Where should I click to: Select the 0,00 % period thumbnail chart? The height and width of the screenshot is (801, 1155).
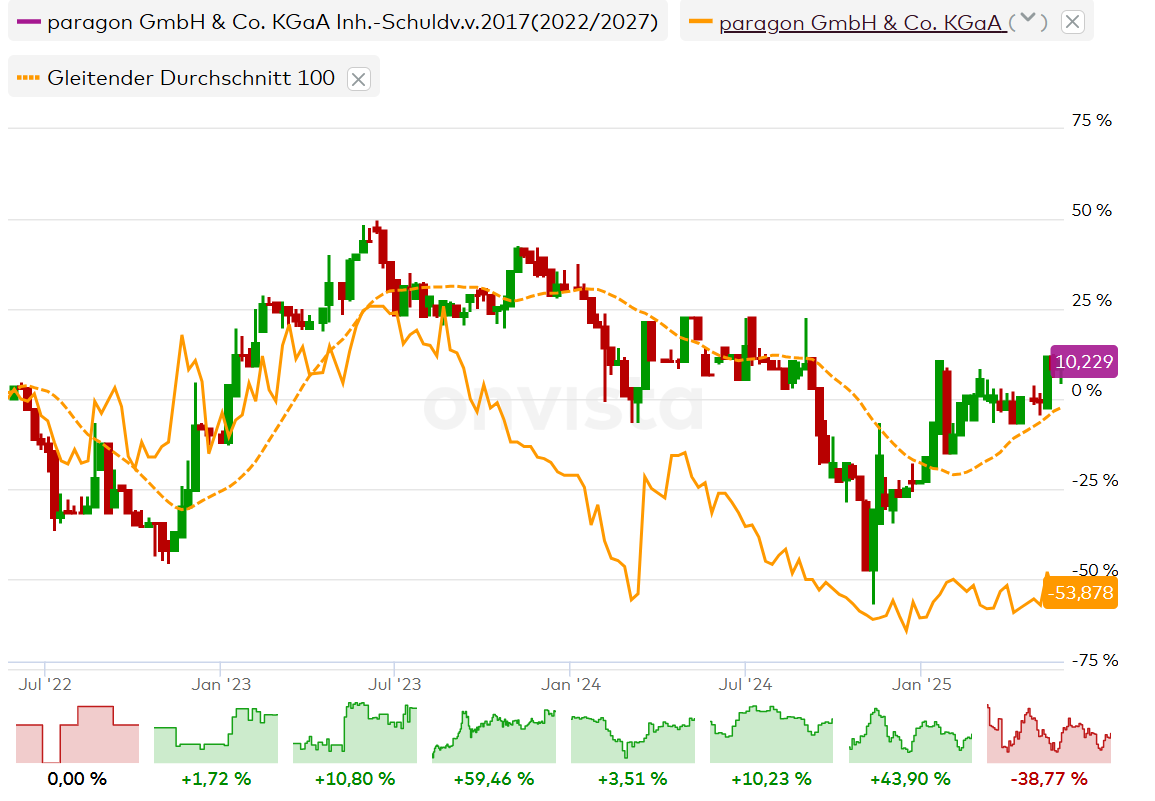77,735
